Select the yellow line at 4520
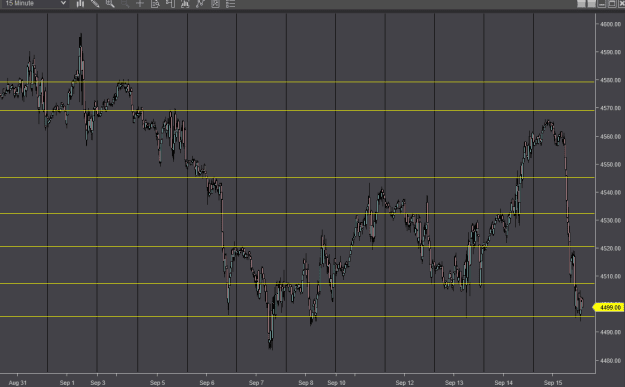This screenshot has width=625, height=387. click(x=297, y=247)
